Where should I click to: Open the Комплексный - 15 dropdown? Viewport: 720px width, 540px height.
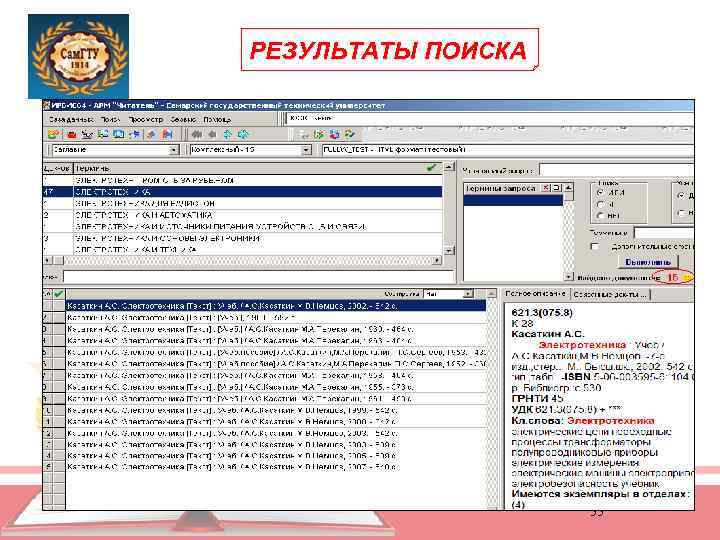pos(306,150)
